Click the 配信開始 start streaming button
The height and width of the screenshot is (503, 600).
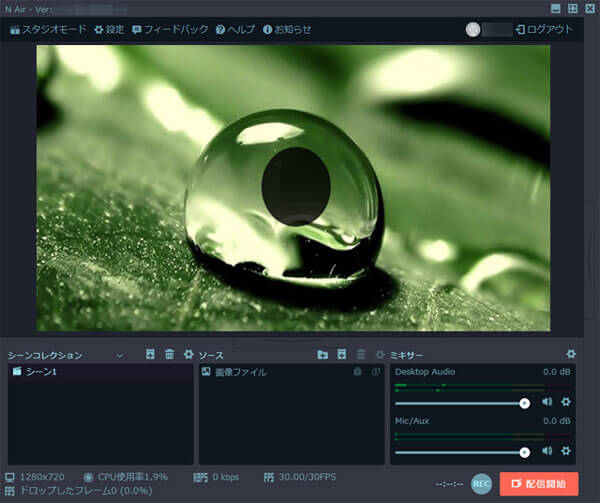[539, 484]
